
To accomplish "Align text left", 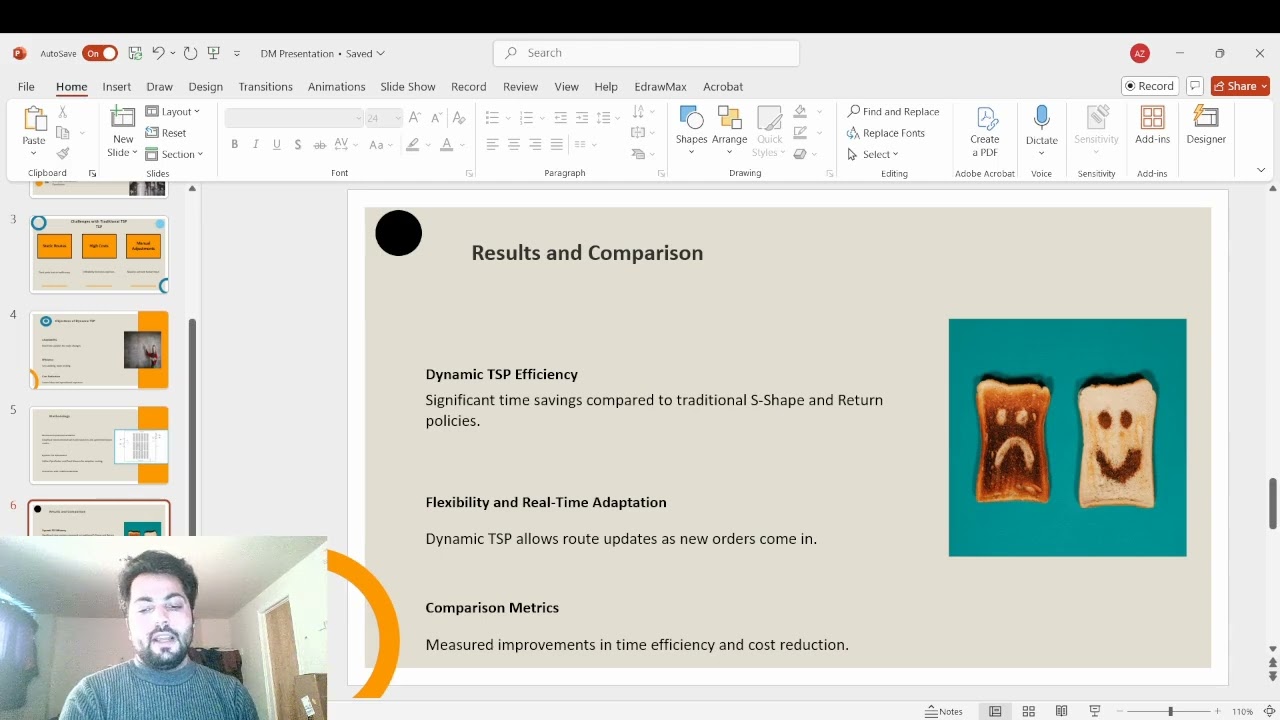I will [x=492, y=145].
